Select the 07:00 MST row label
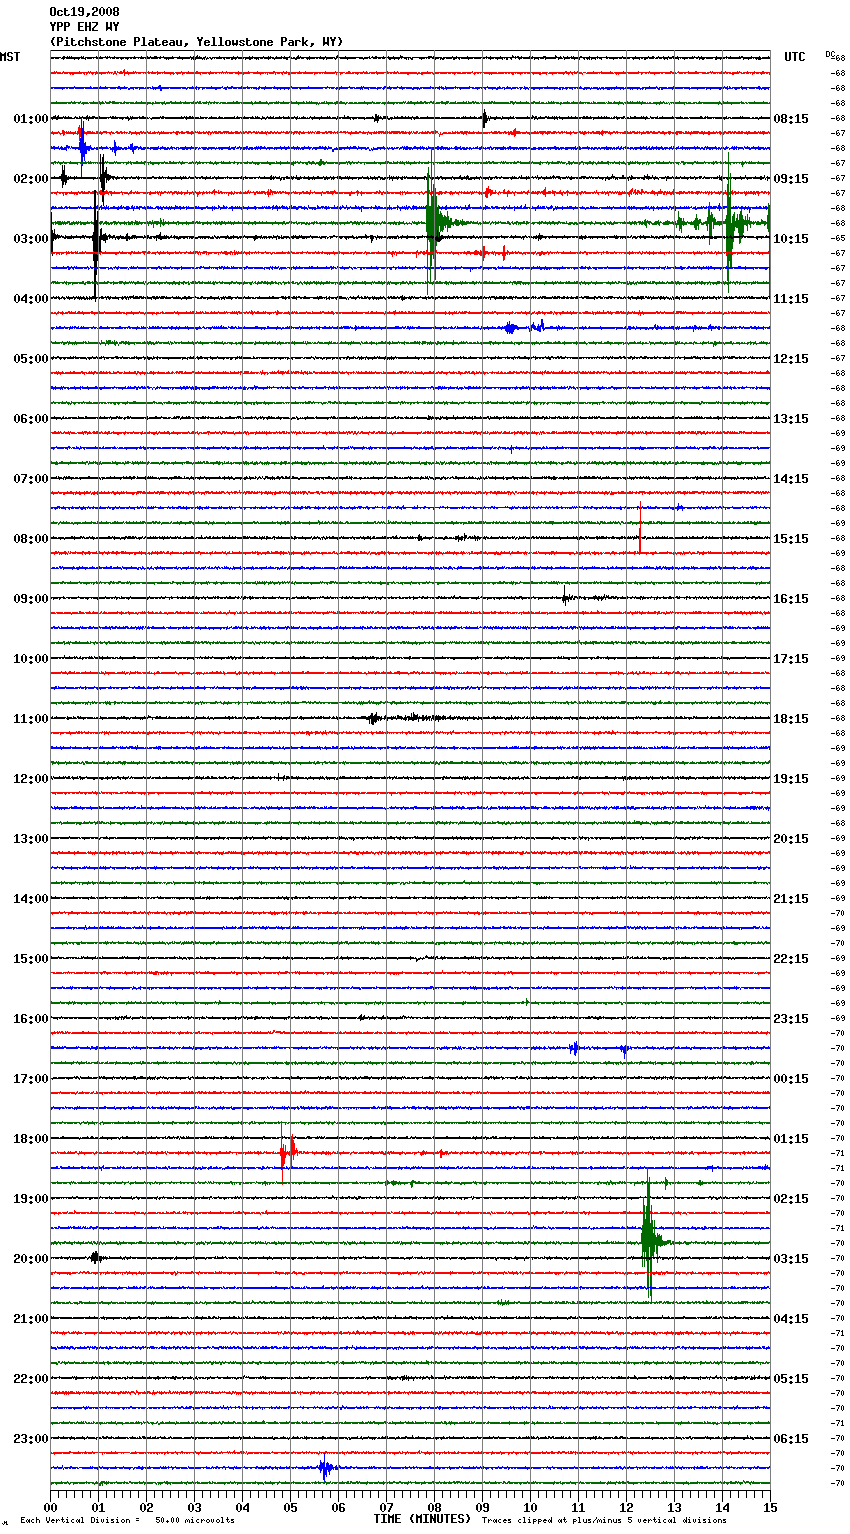Image resolution: width=850 pixels, height=1534 pixels. click(x=31, y=479)
